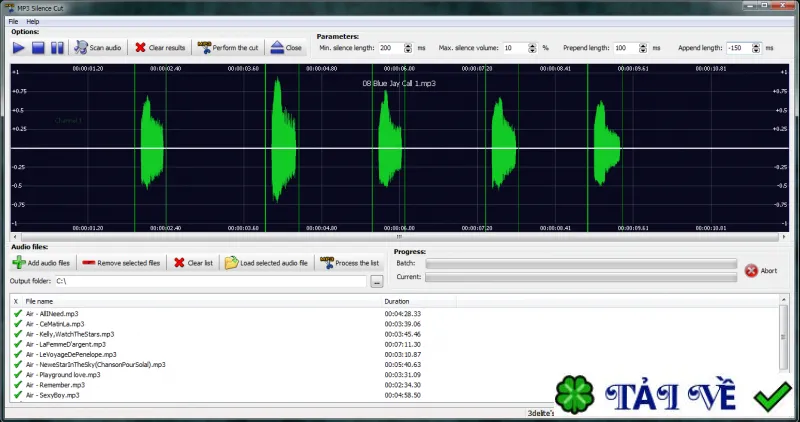Clear results with the red X icon
The width and height of the screenshot is (800, 422).
[160, 48]
